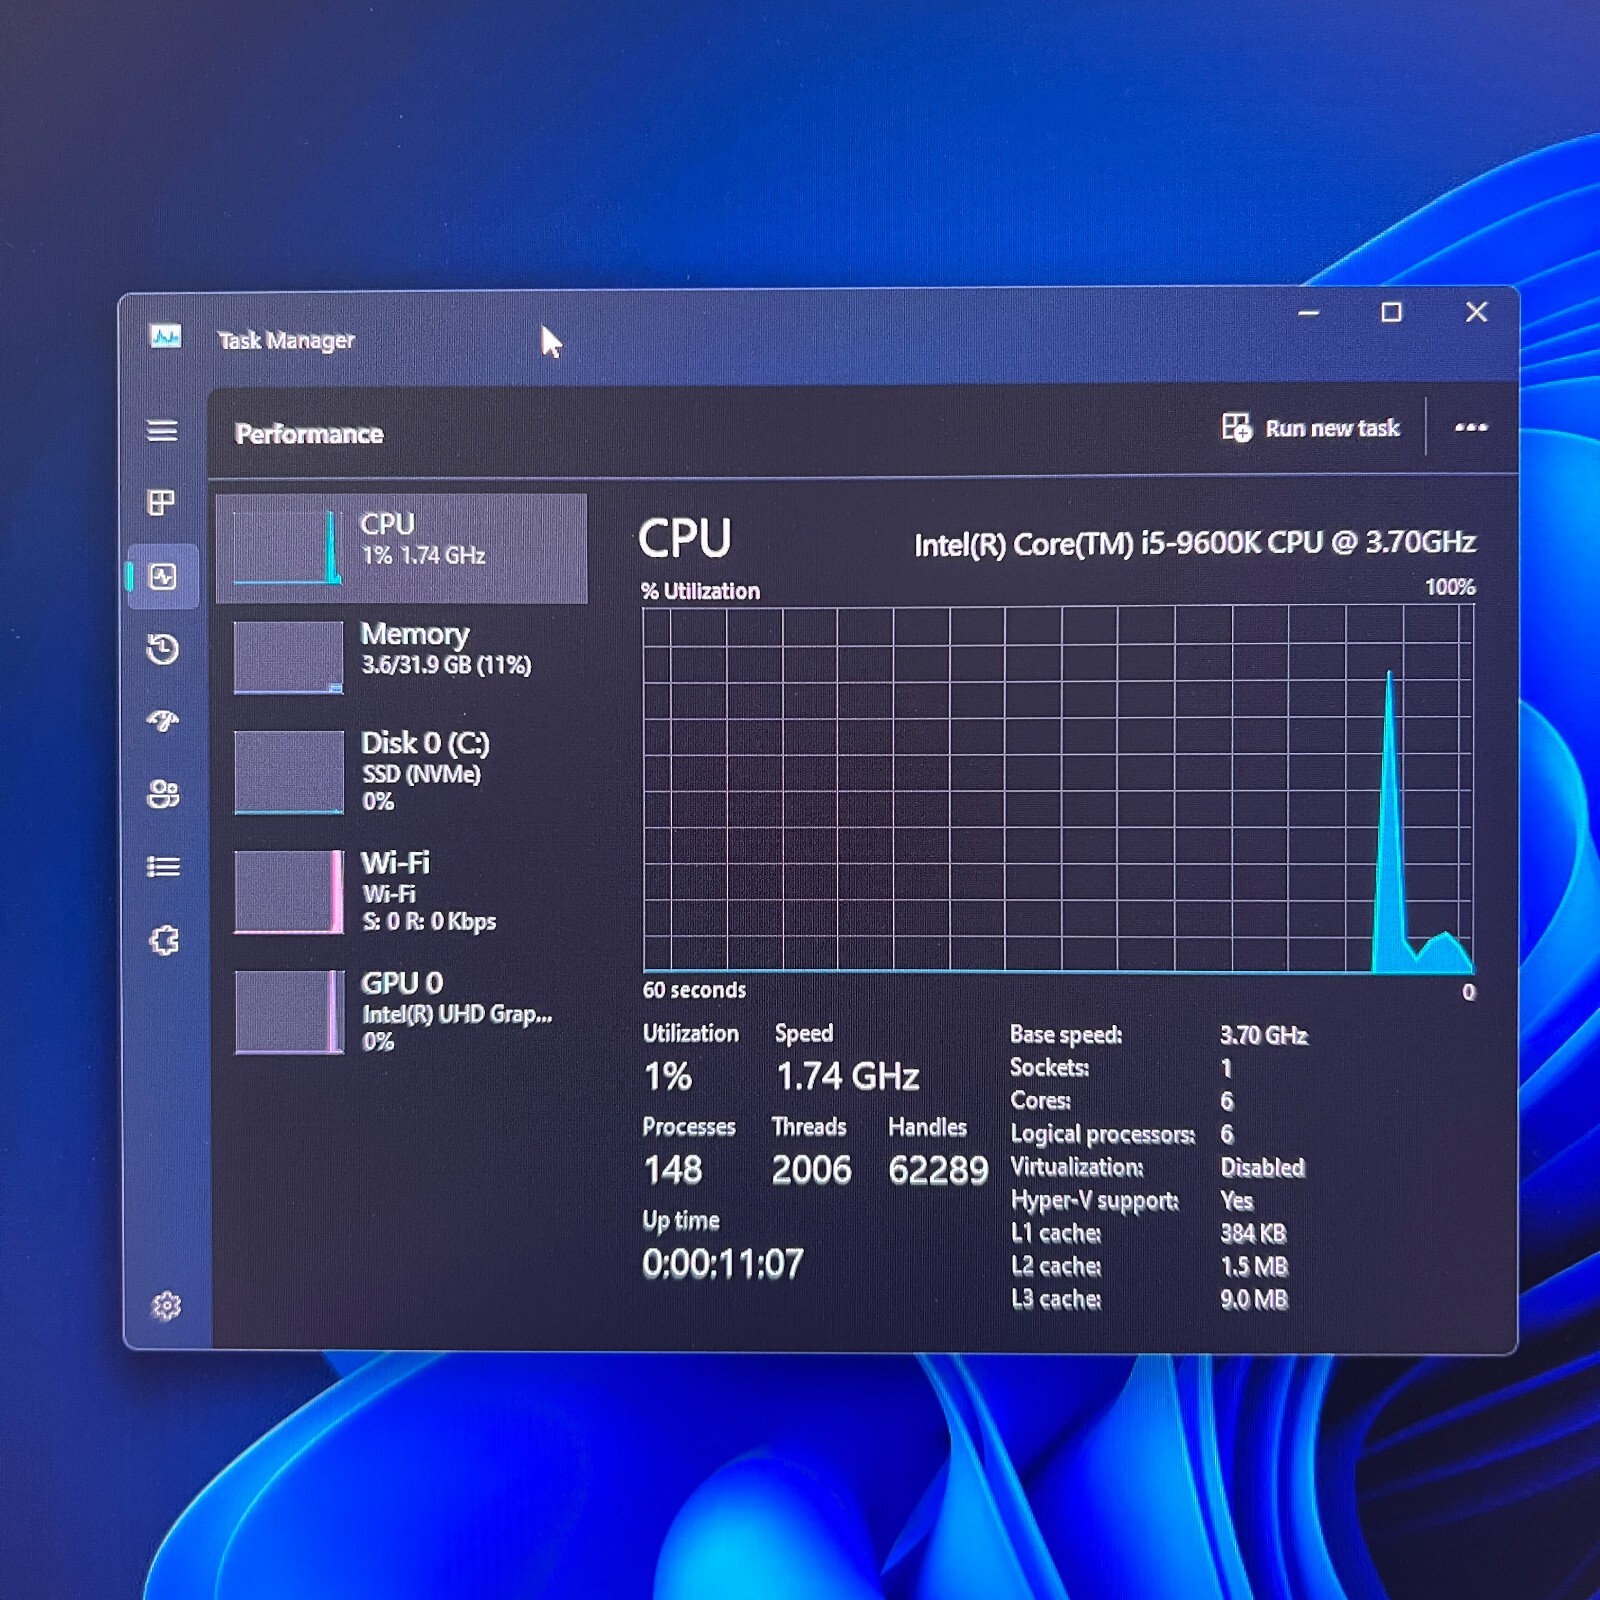Click the 0:00:11:07 up time value
Image resolution: width=1600 pixels, height=1600 pixels.
[x=723, y=1264]
